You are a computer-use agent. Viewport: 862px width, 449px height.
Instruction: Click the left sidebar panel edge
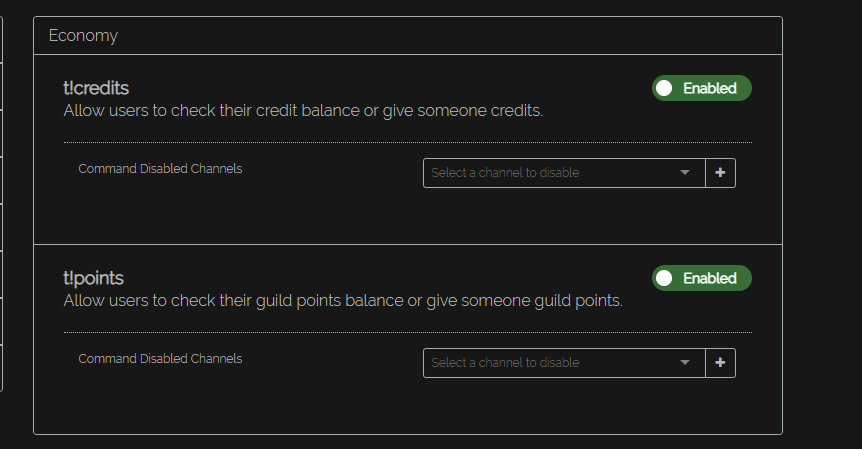pos(2,200)
